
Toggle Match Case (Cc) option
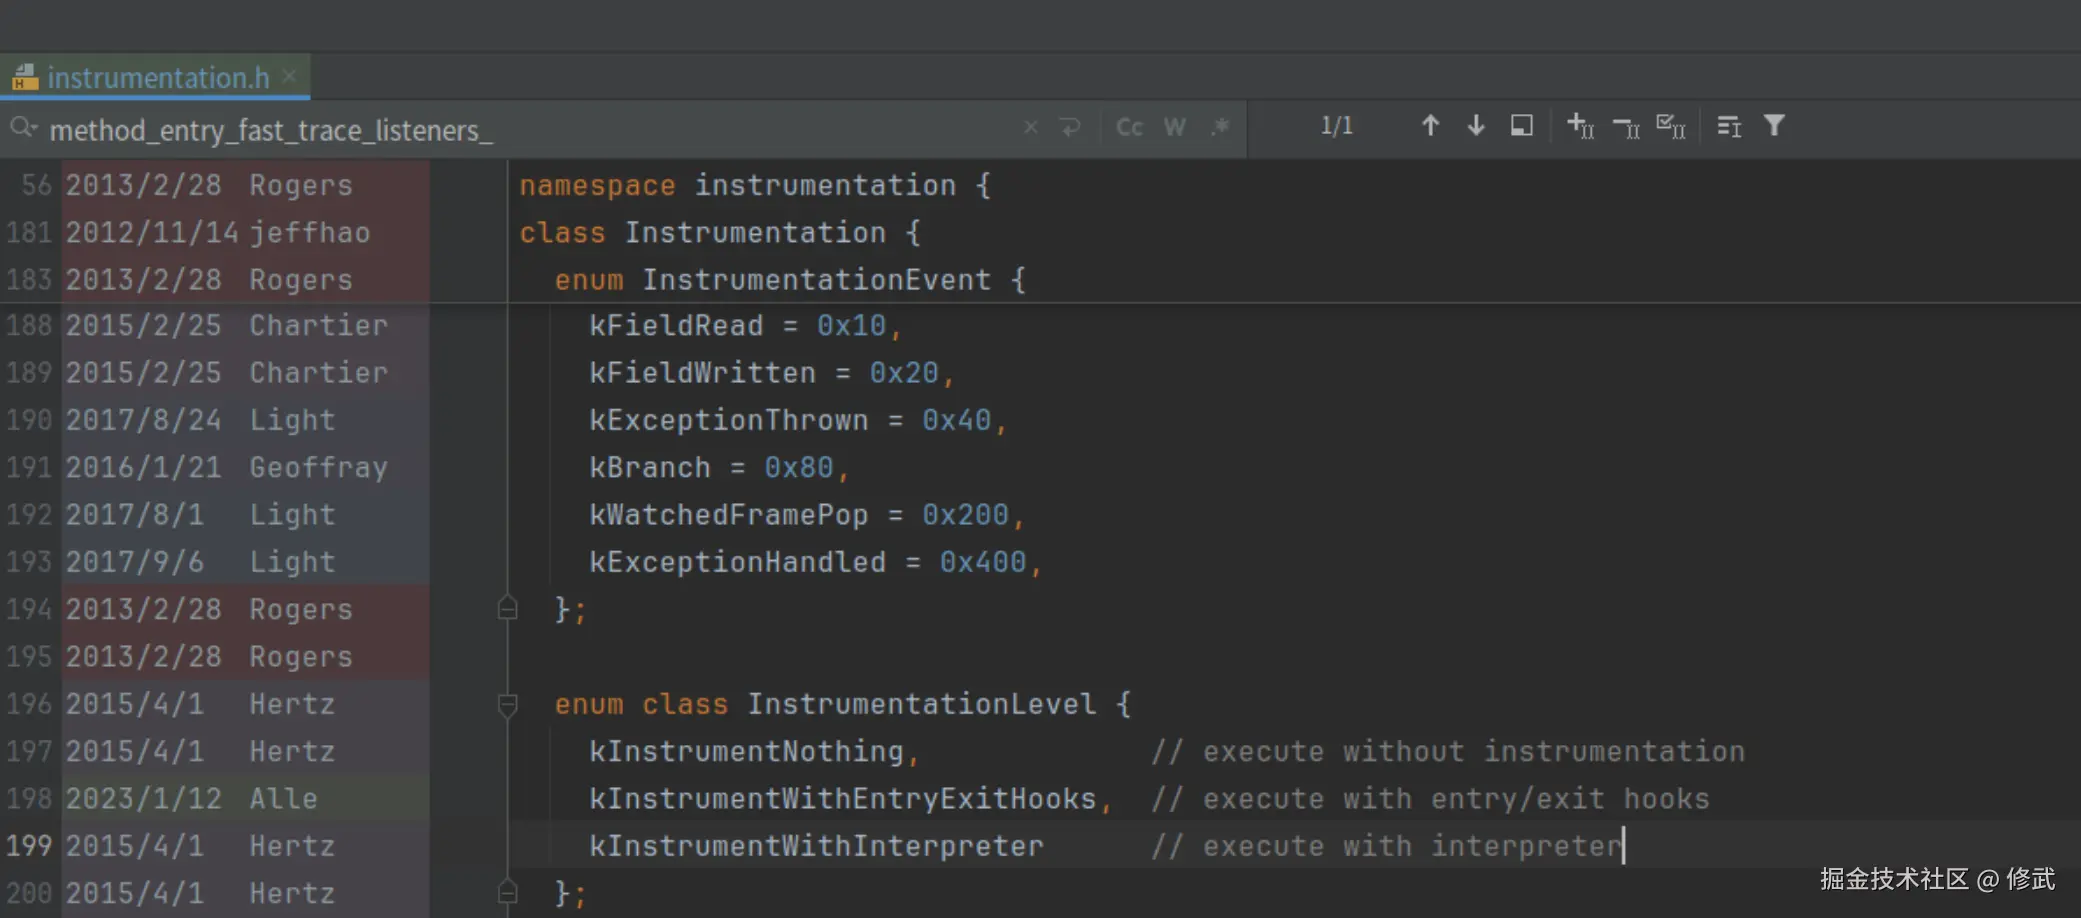(1129, 127)
